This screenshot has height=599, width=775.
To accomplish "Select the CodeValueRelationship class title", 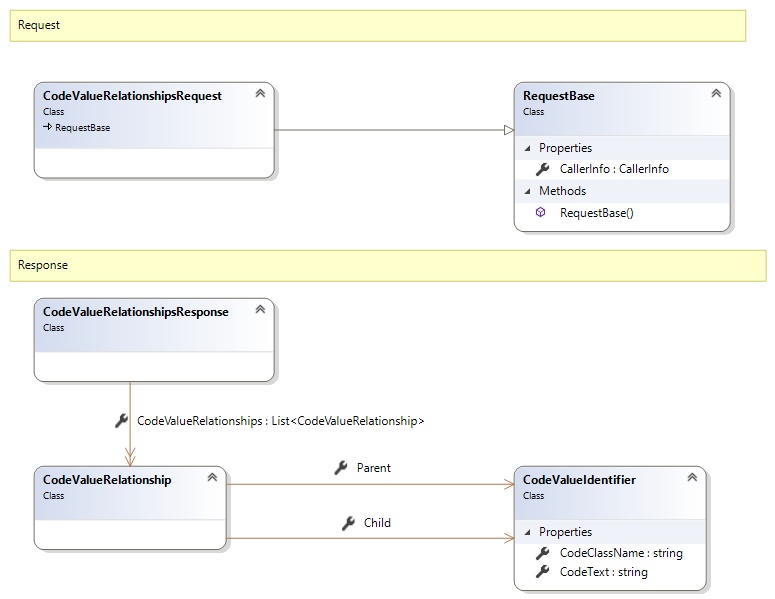I will click(107, 480).
